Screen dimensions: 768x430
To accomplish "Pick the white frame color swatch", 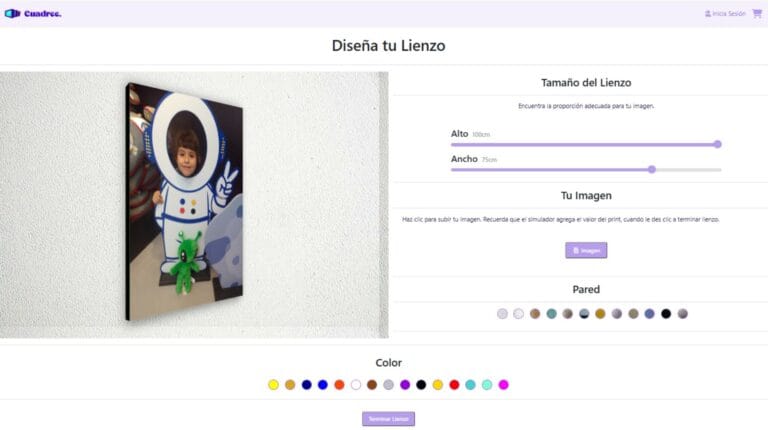I will 356,385.
